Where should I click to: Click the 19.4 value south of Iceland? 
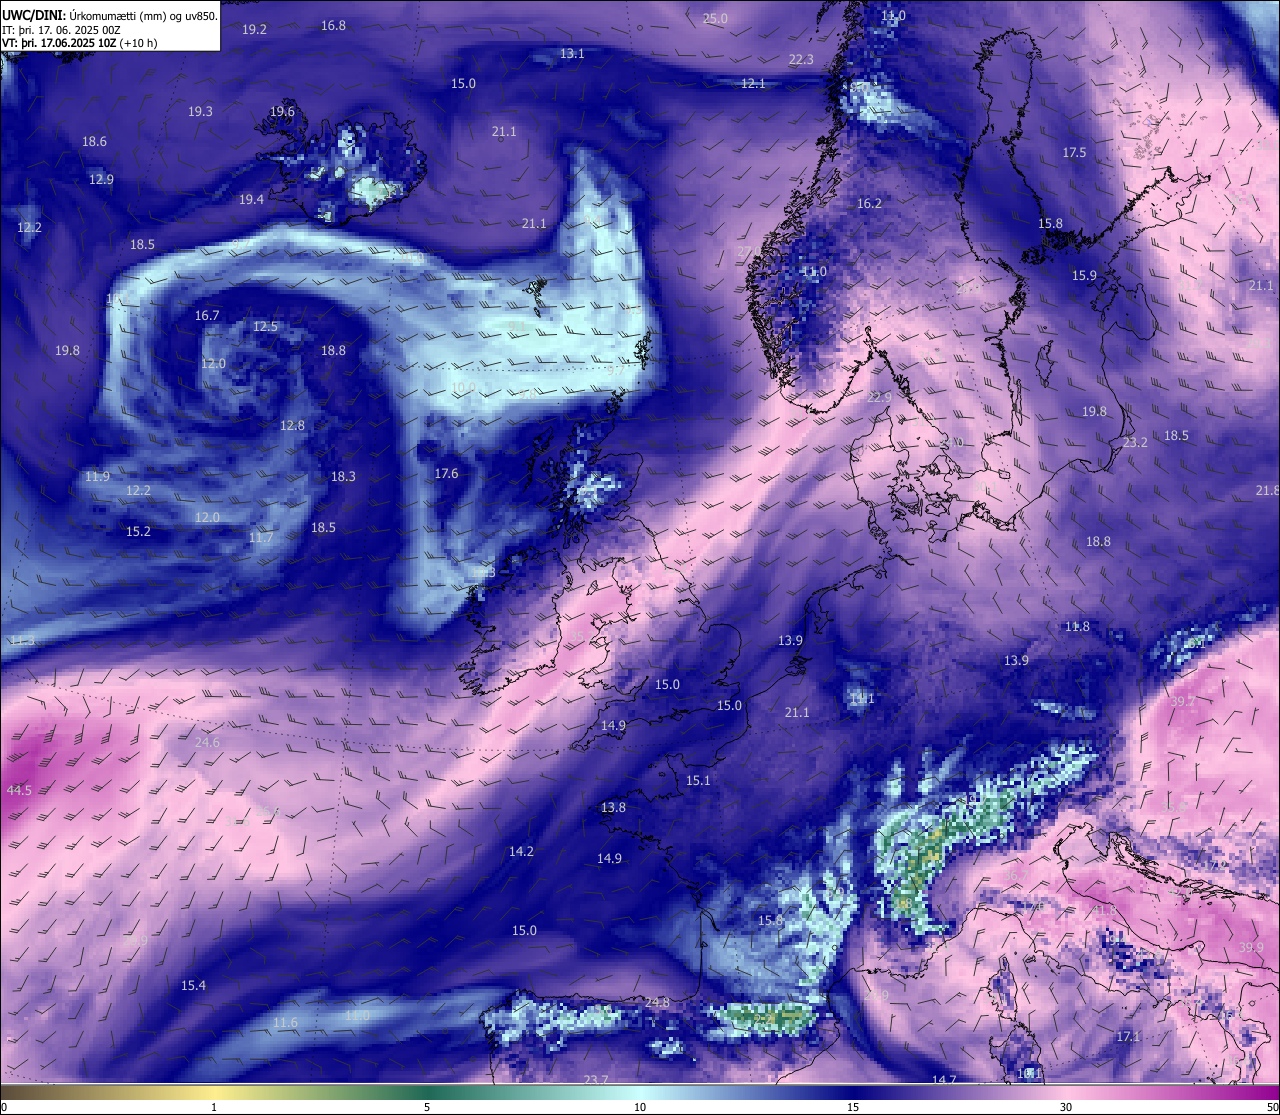[251, 199]
